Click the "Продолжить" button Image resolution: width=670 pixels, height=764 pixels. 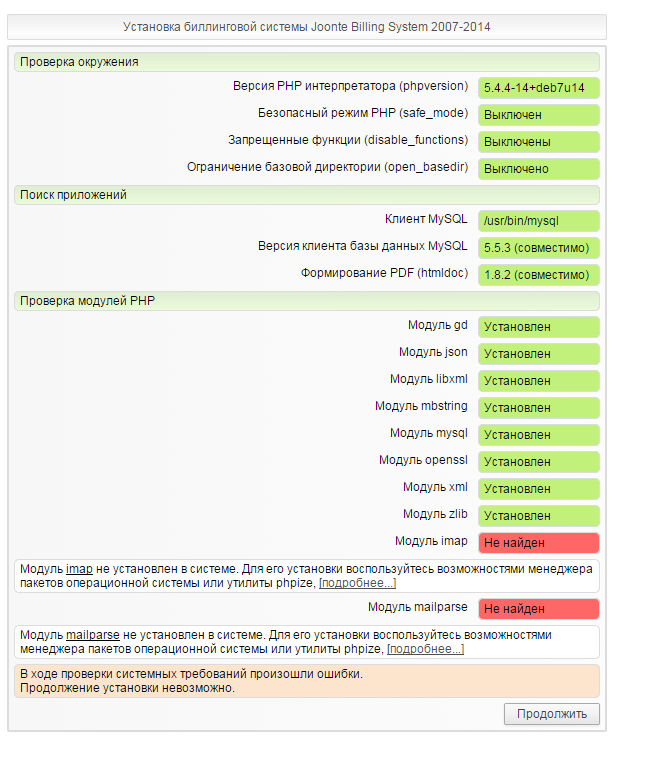coord(552,714)
